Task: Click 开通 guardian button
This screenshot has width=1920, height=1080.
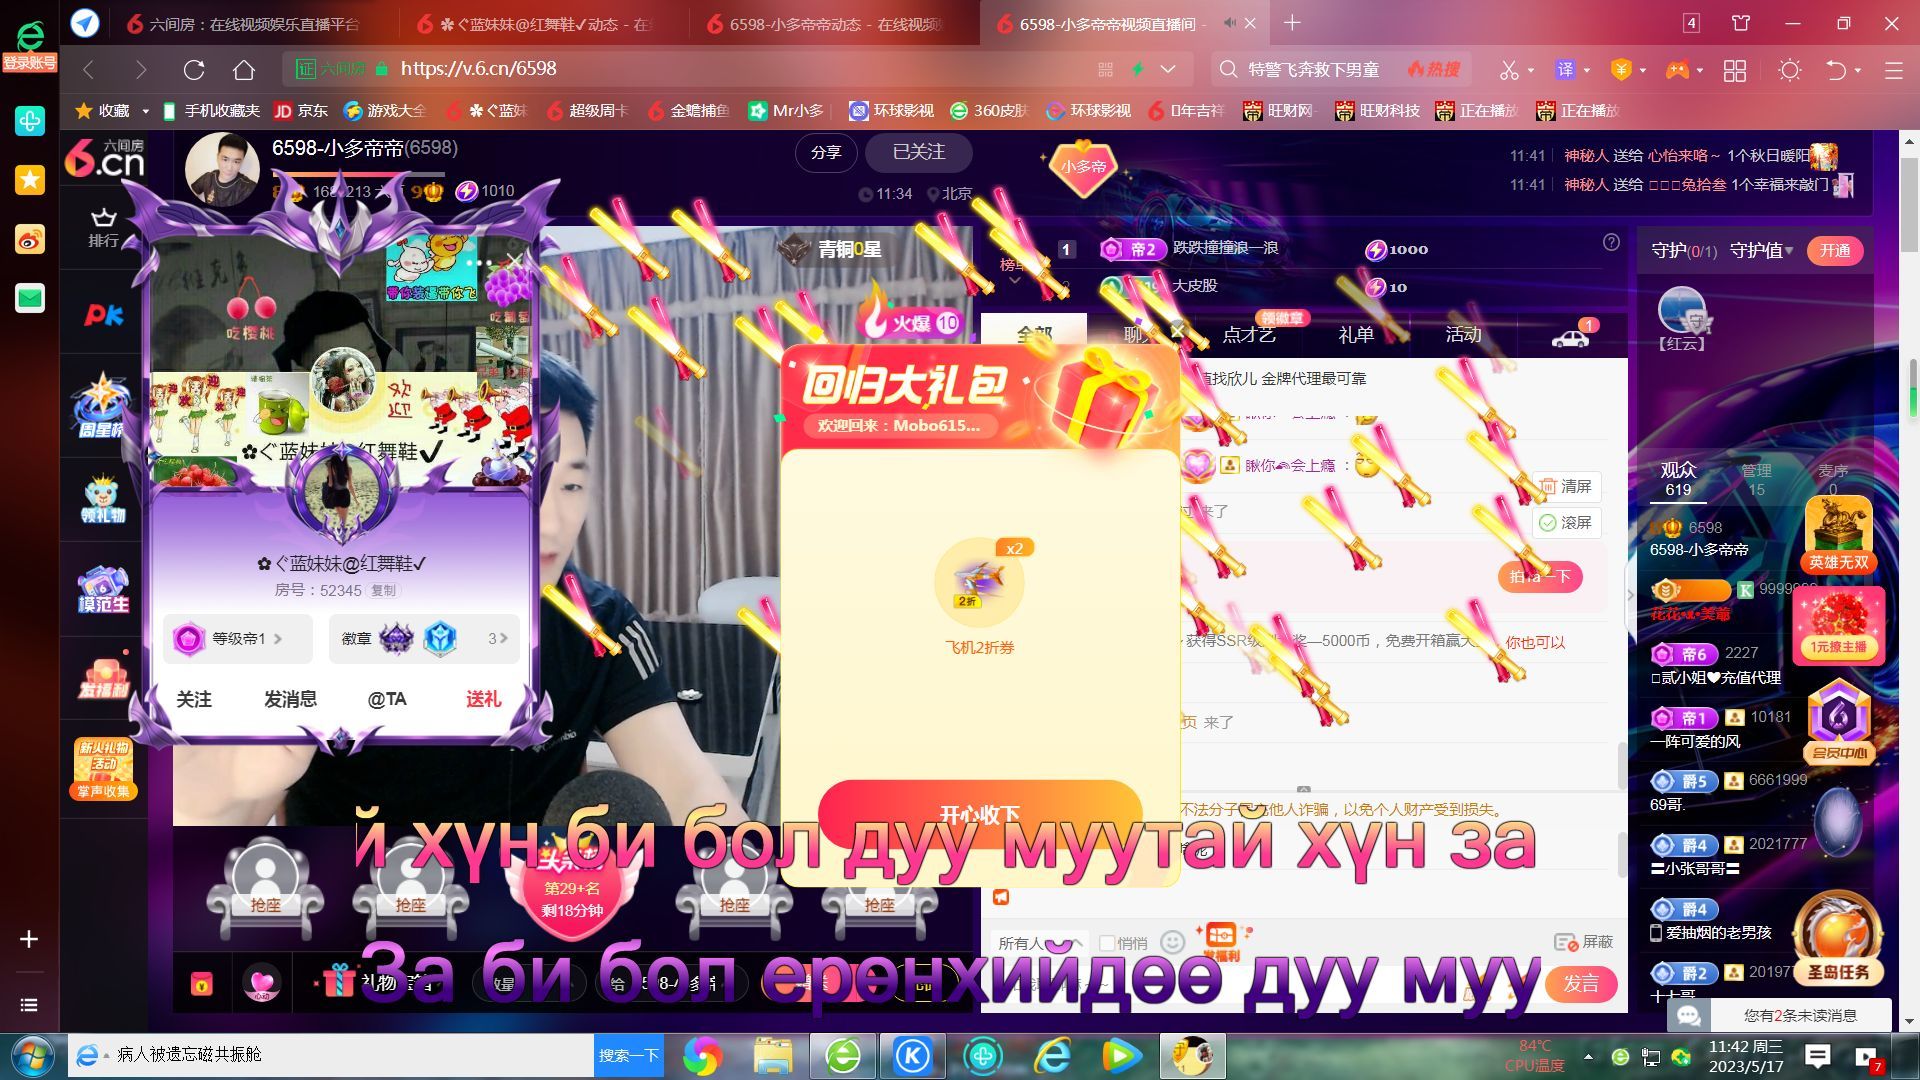Action: pos(1834,250)
